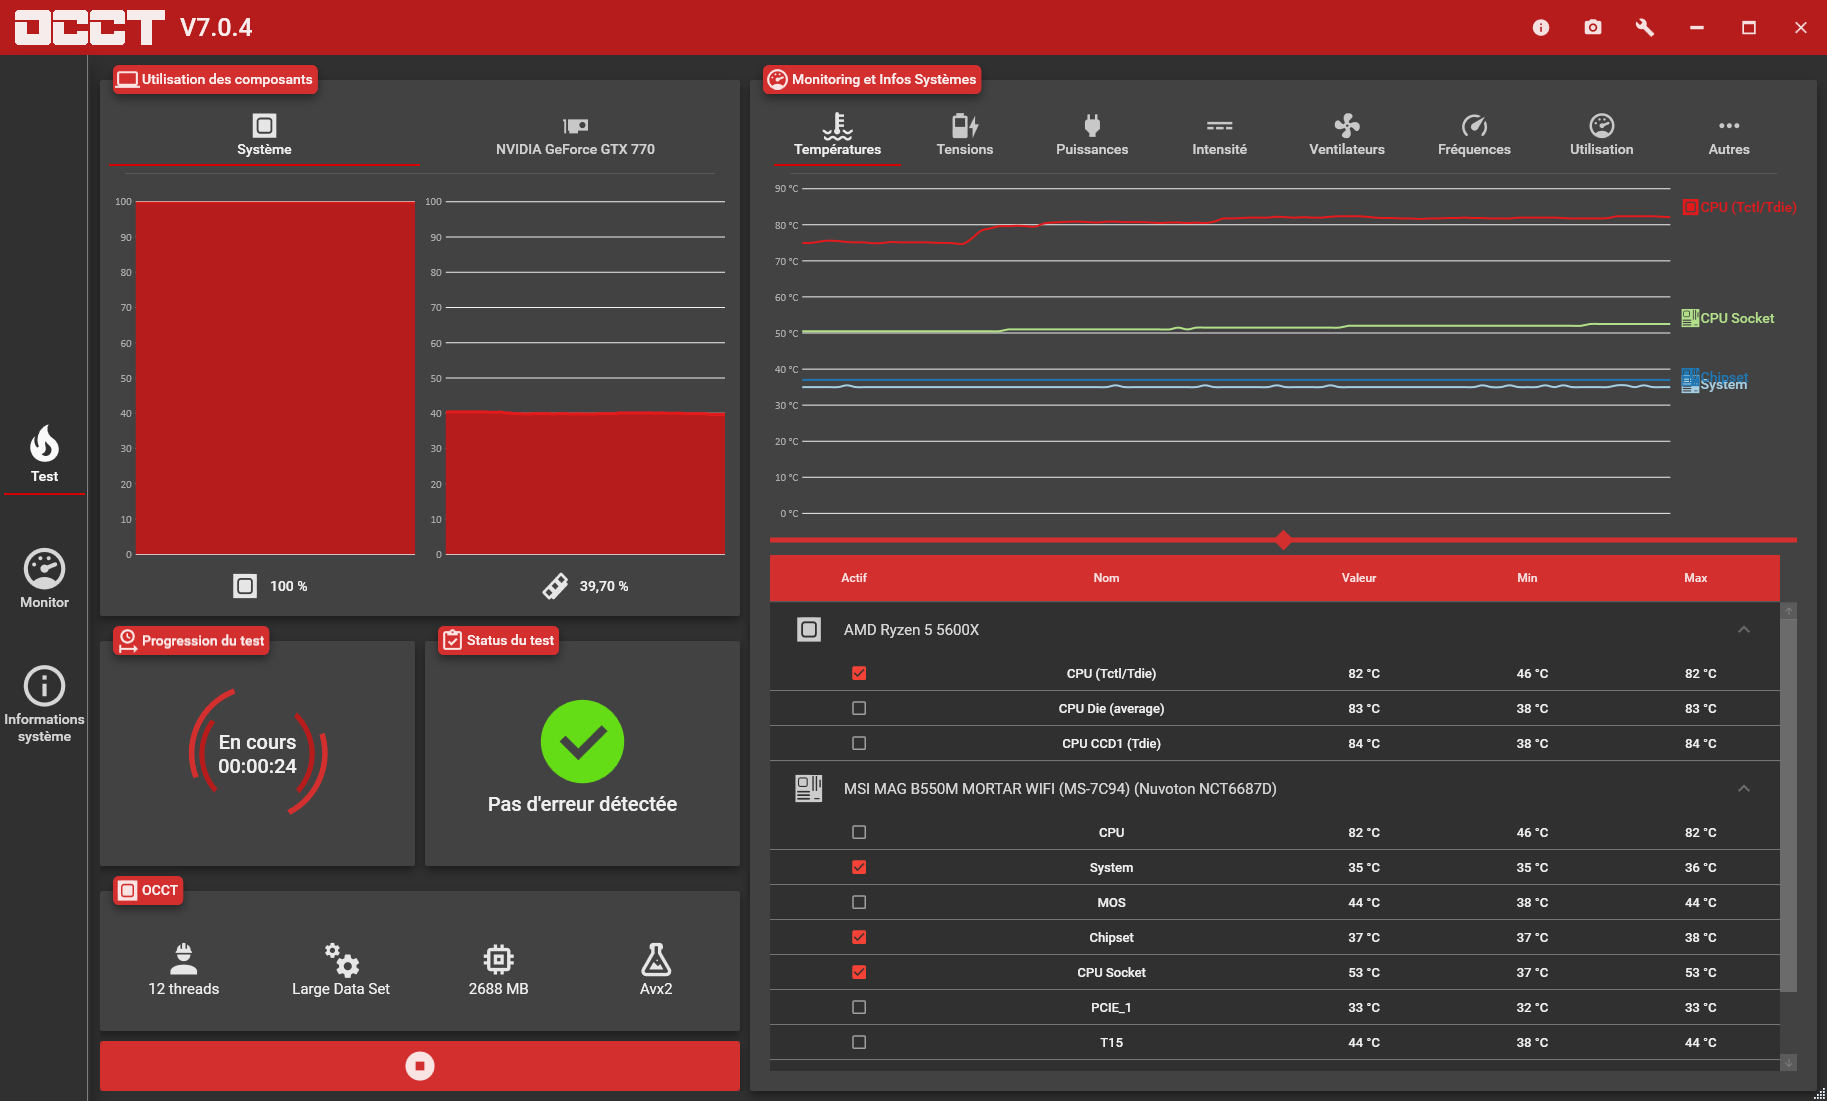This screenshot has height=1101, width=1827.
Task: Switch to the Puissances tab
Action: (1092, 135)
